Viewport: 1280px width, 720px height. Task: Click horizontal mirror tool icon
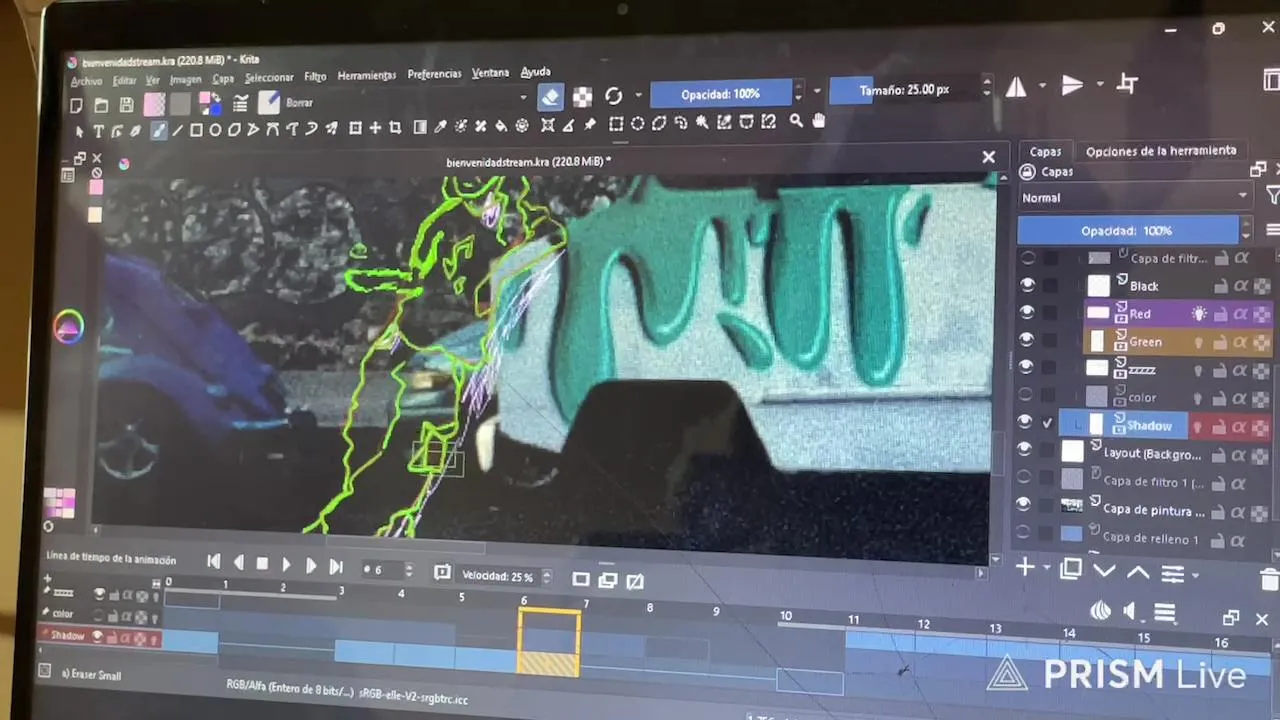pyautogui.click(x=1016, y=88)
